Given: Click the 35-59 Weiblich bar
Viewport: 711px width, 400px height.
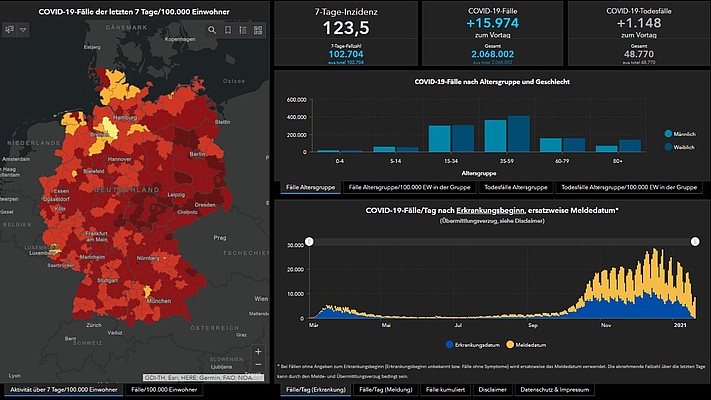Looking at the screenshot, I should [519, 134].
